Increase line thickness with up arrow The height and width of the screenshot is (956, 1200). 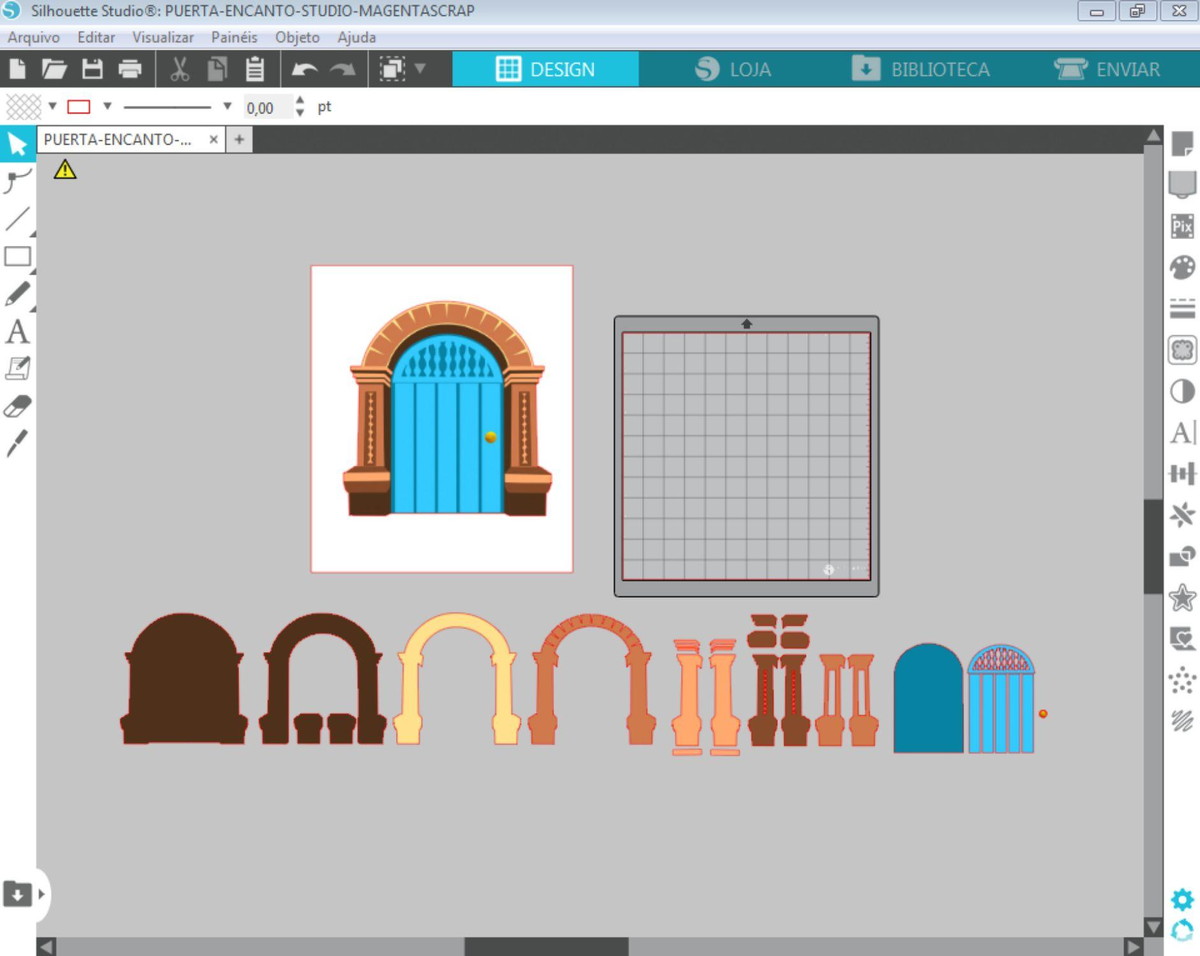coord(301,100)
